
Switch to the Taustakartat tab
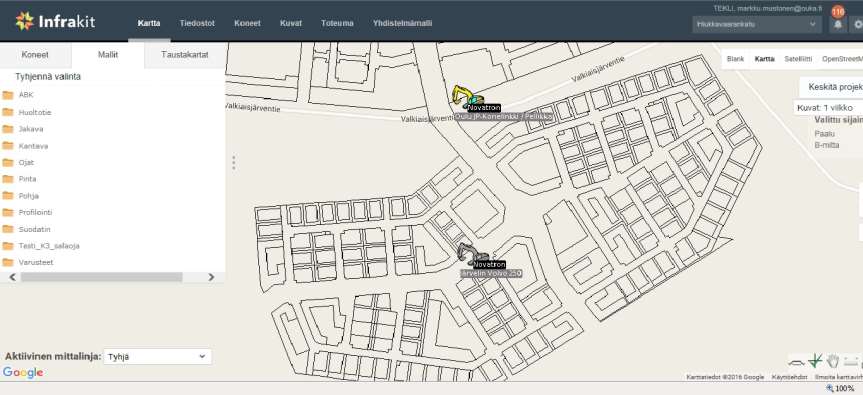tap(185, 55)
